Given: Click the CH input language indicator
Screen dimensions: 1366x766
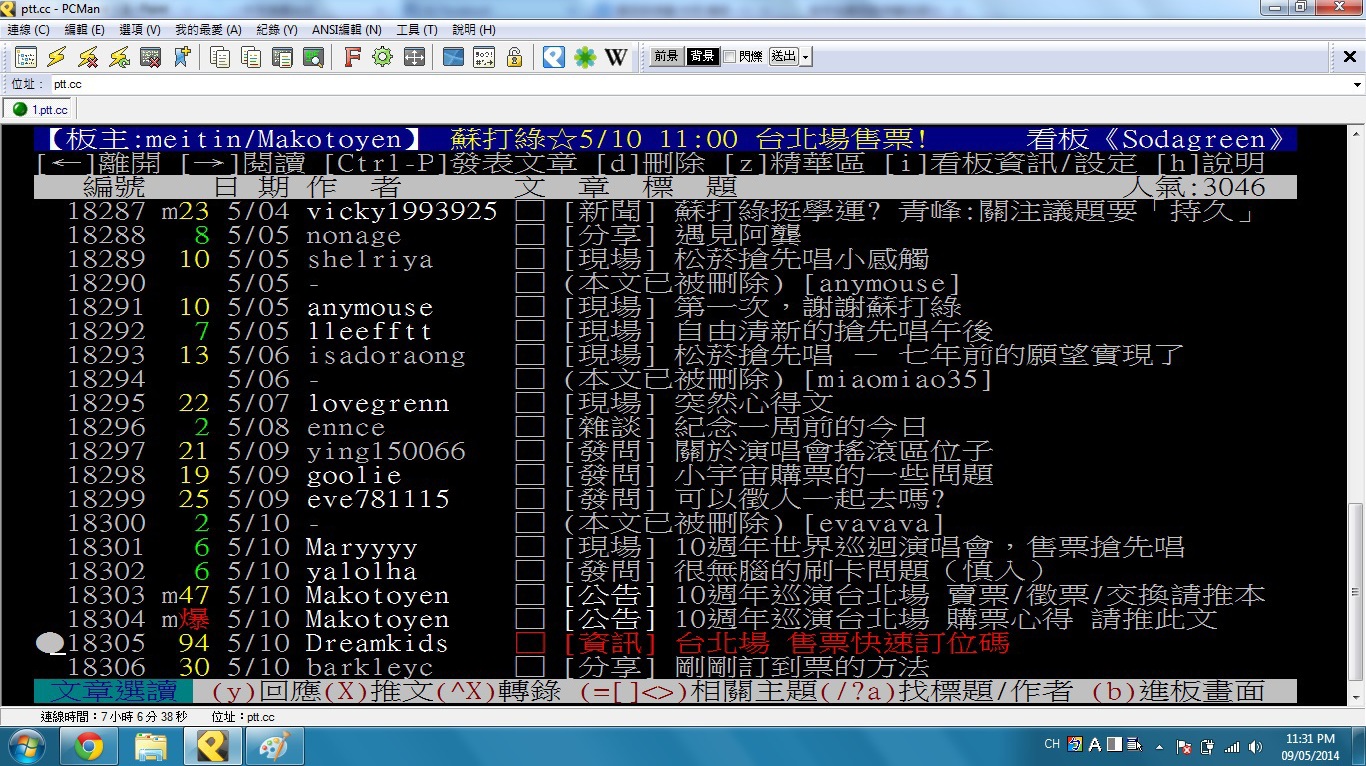Looking at the screenshot, I should point(1052,745).
